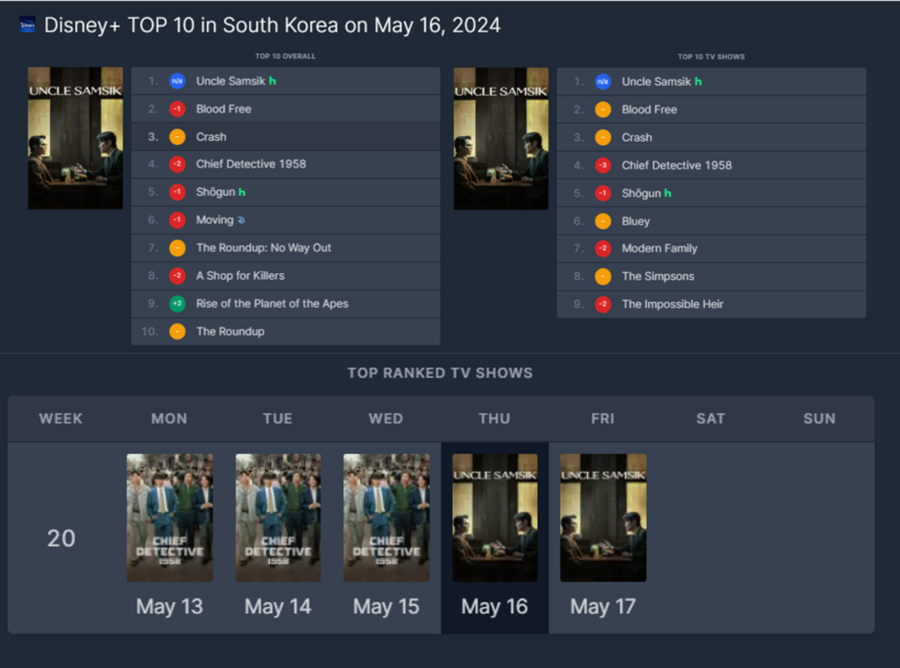Click red -2 badge beside Modern Family
The height and width of the screenshot is (668, 900).
[x=603, y=248]
